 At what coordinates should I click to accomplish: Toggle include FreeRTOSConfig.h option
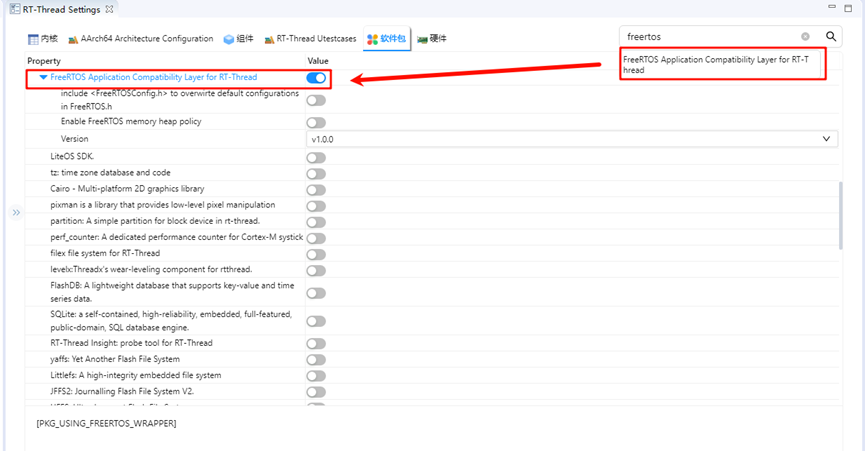click(x=316, y=100)
